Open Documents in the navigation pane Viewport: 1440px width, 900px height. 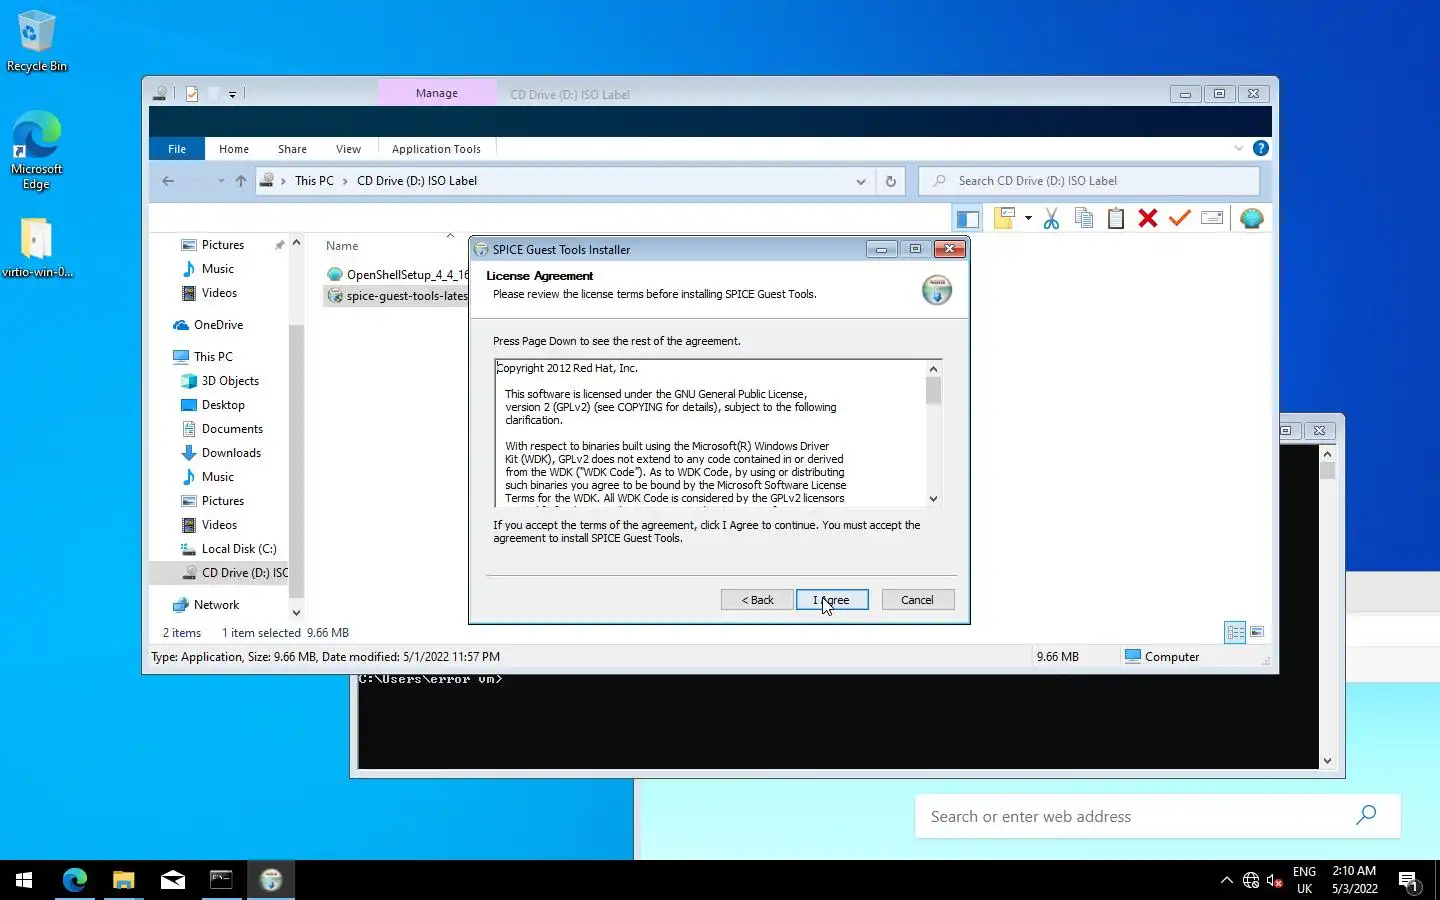click(232, 429)
